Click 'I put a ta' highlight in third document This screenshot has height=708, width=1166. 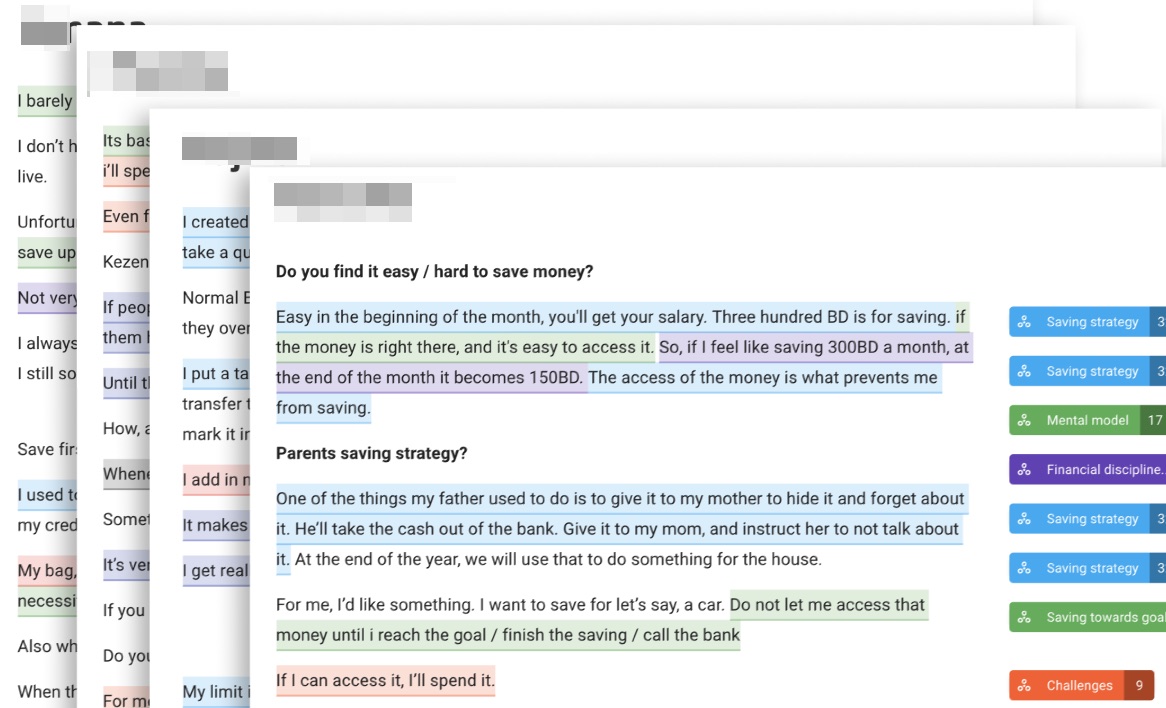(x=216, y=373)
